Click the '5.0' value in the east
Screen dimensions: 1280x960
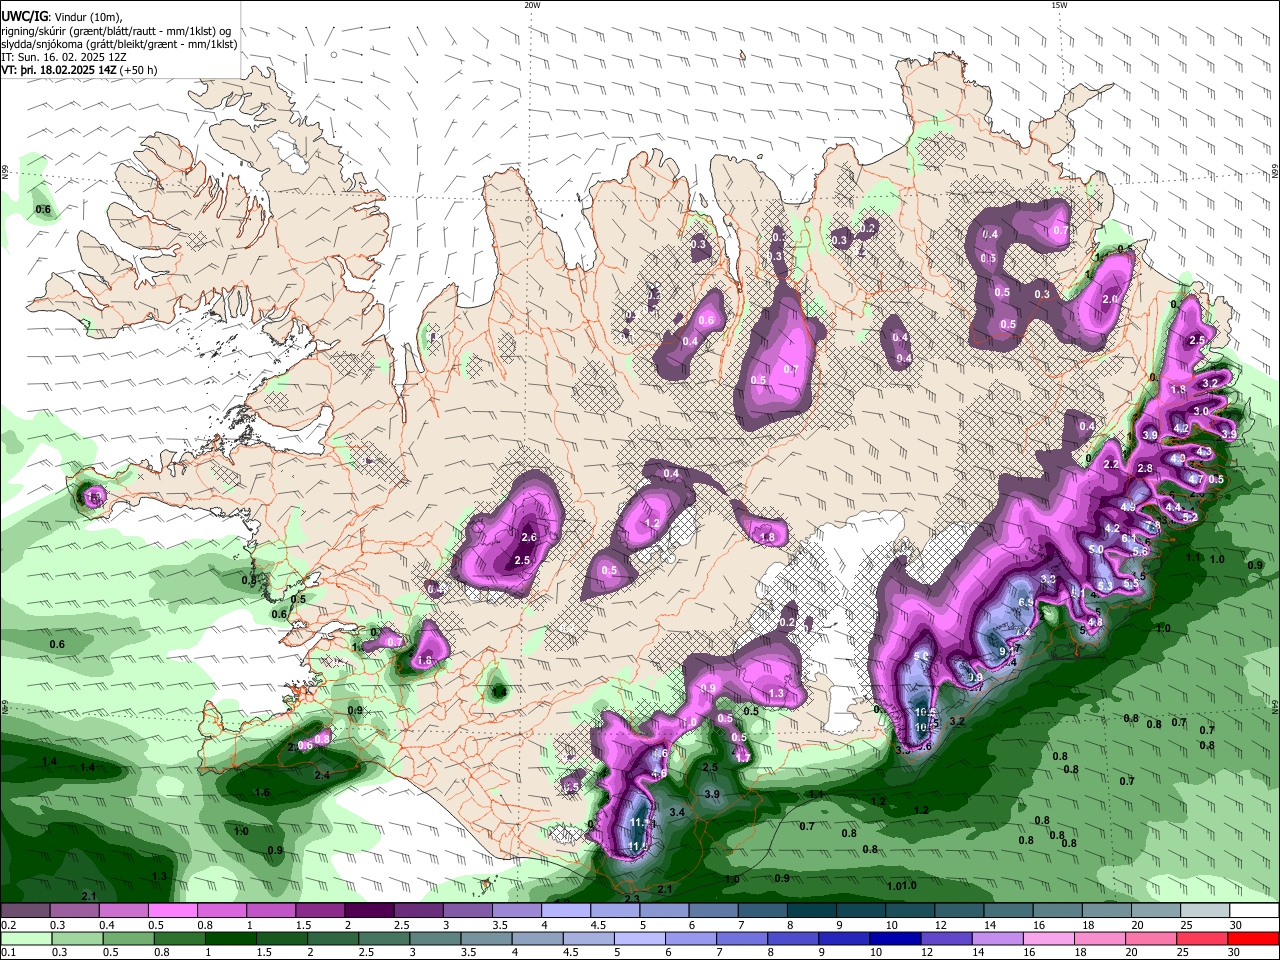1096,549
